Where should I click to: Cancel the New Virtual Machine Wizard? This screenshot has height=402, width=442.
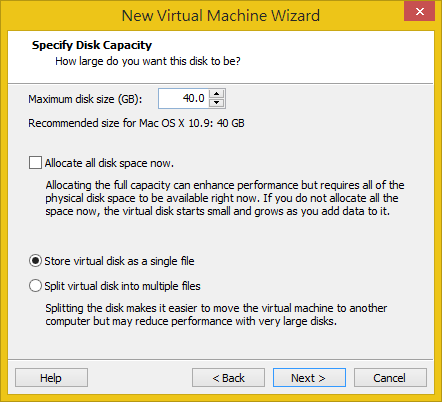(390, 378)
